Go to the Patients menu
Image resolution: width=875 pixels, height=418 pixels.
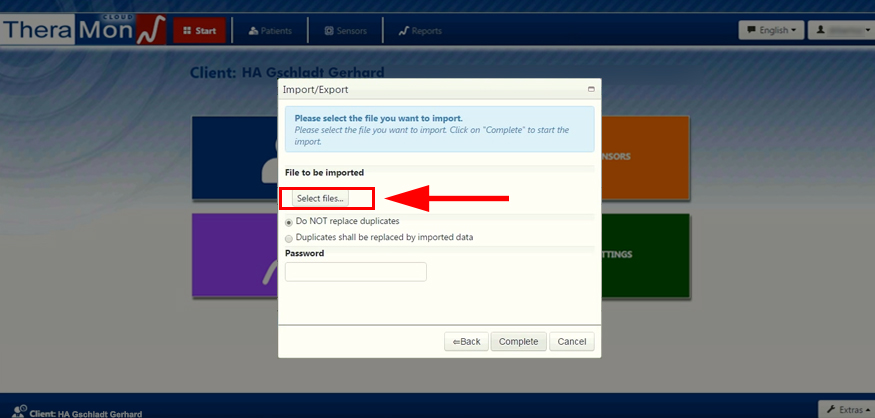pos(270,31)
